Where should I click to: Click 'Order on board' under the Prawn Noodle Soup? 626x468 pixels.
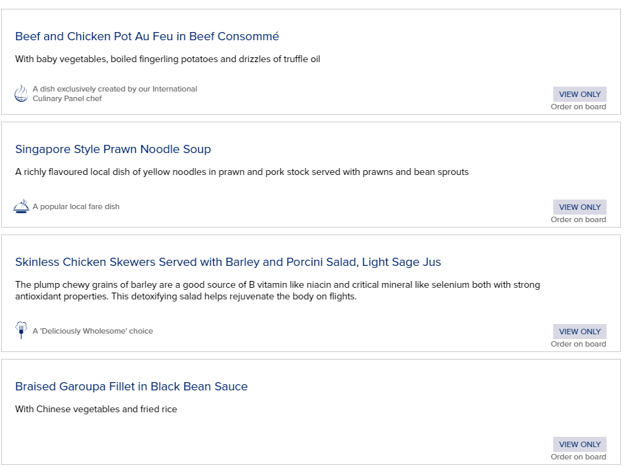(578, 220)
